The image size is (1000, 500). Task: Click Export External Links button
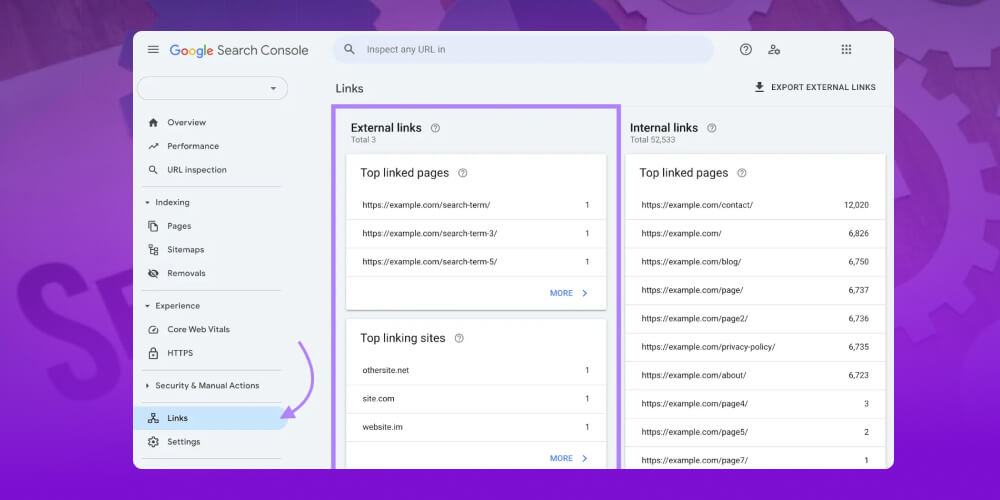tap(814, 88)
